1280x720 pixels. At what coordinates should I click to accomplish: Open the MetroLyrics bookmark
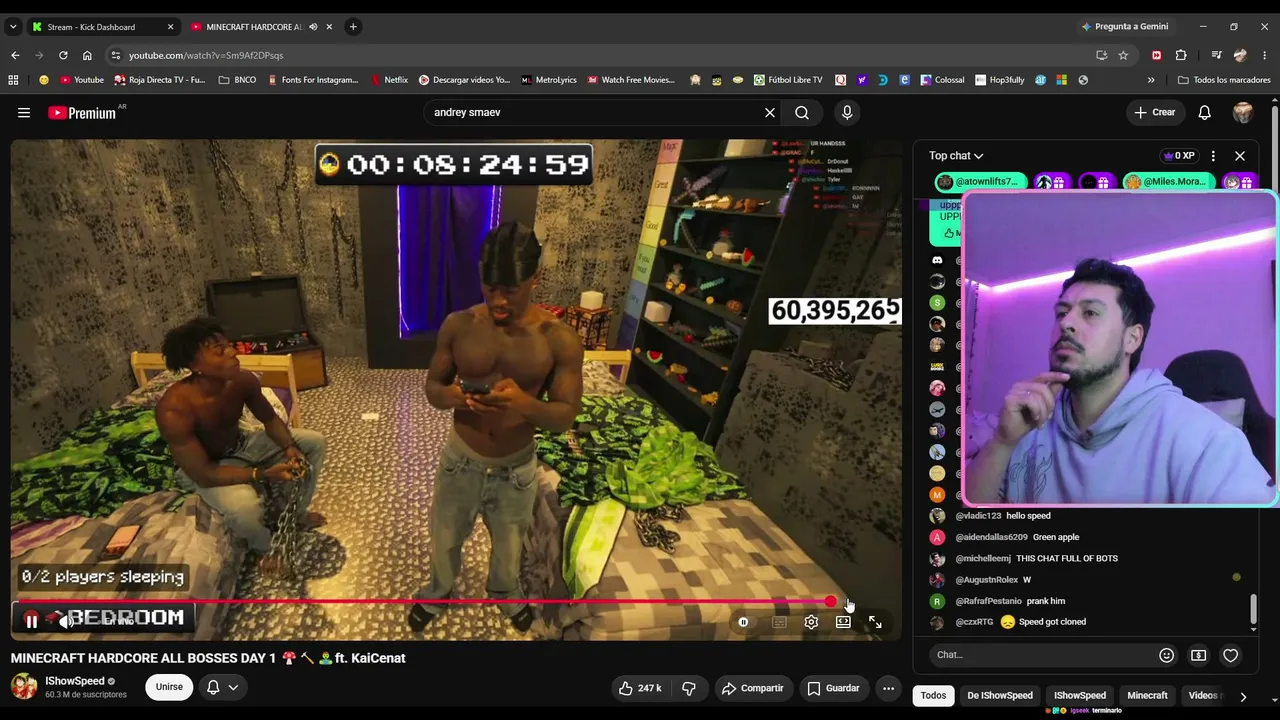click(x=548, y=80)
